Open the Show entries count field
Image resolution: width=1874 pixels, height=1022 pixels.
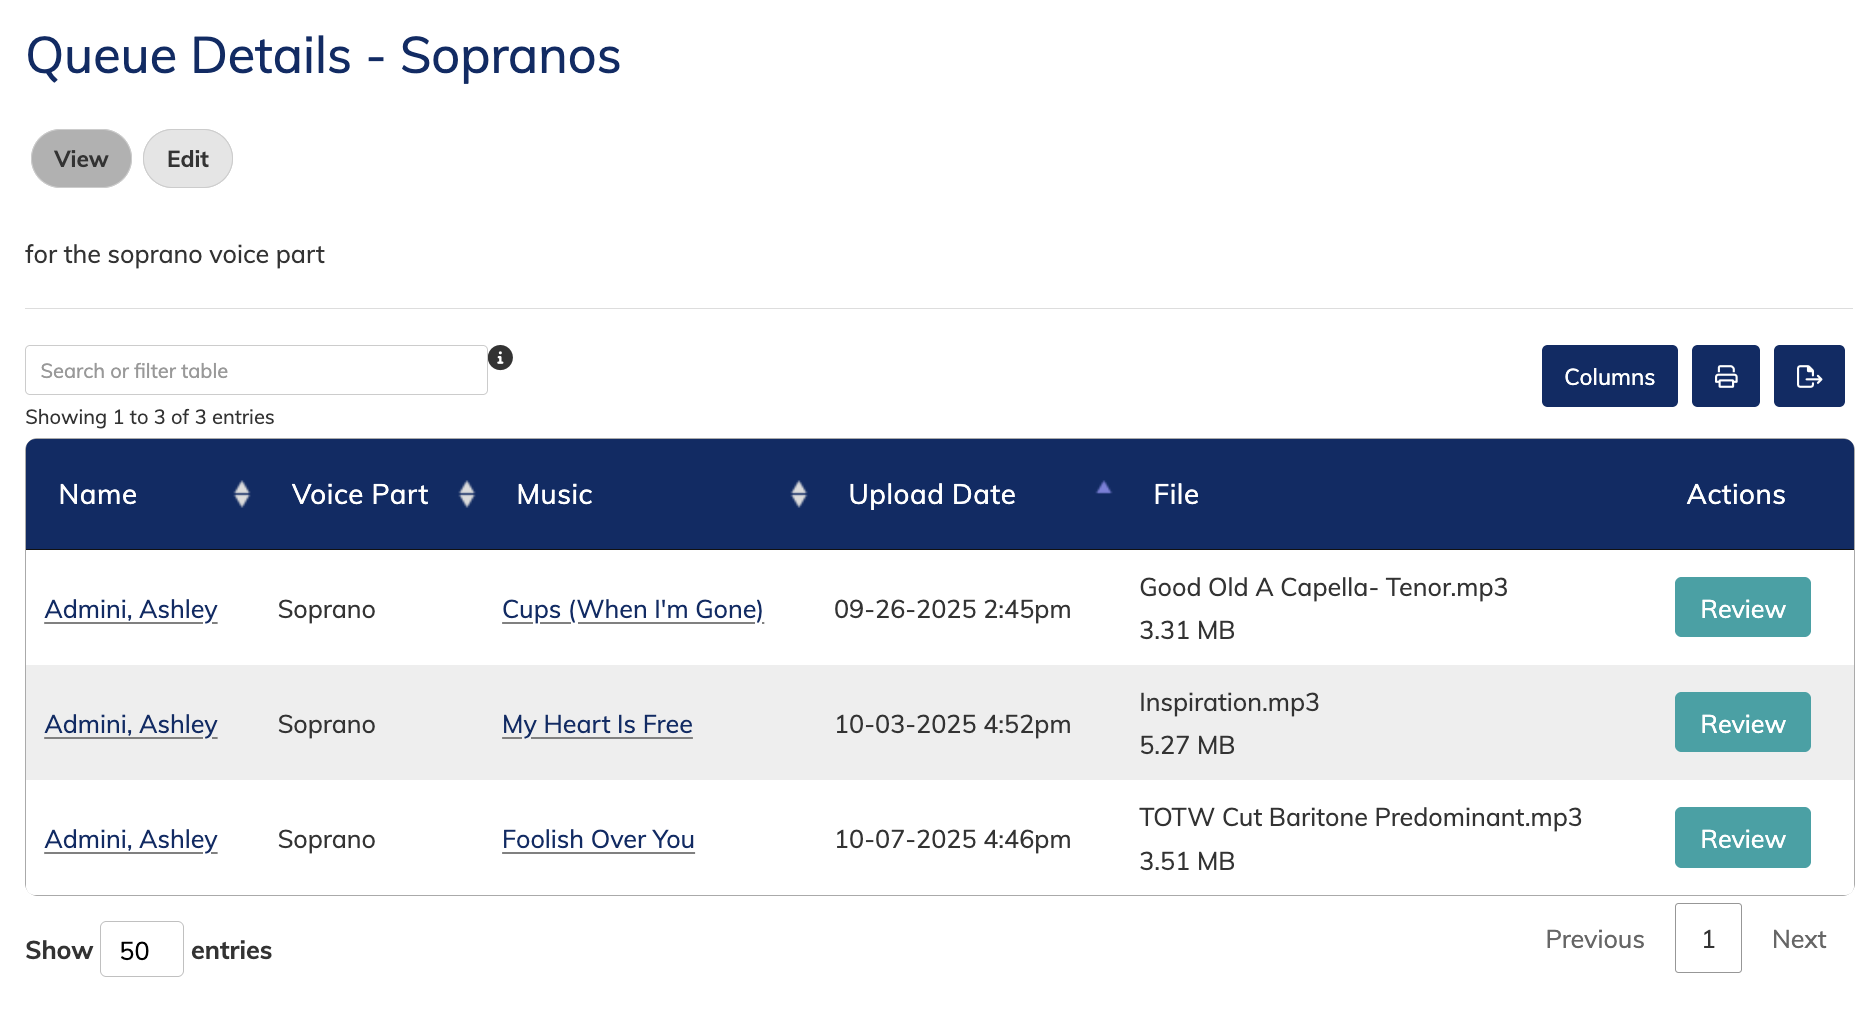[141, 949]
